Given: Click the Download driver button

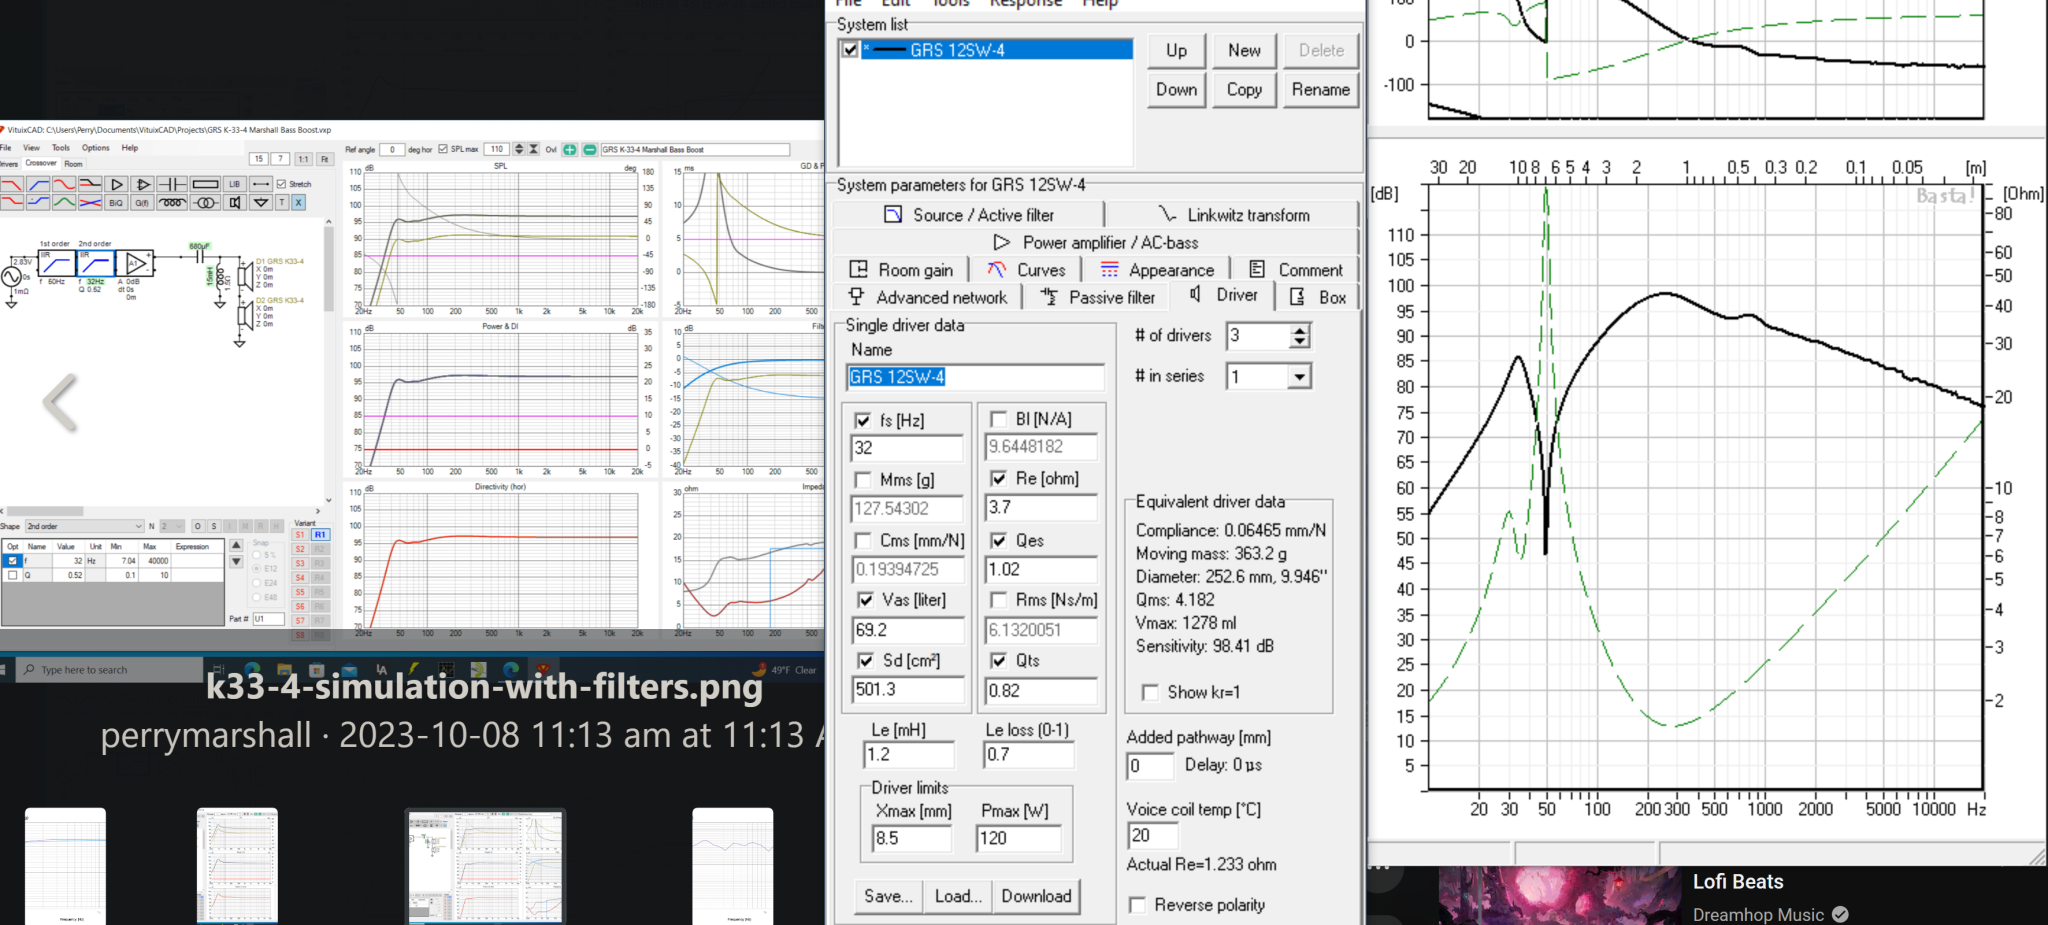Looking at the screenshot, I should click(1036, 896).
